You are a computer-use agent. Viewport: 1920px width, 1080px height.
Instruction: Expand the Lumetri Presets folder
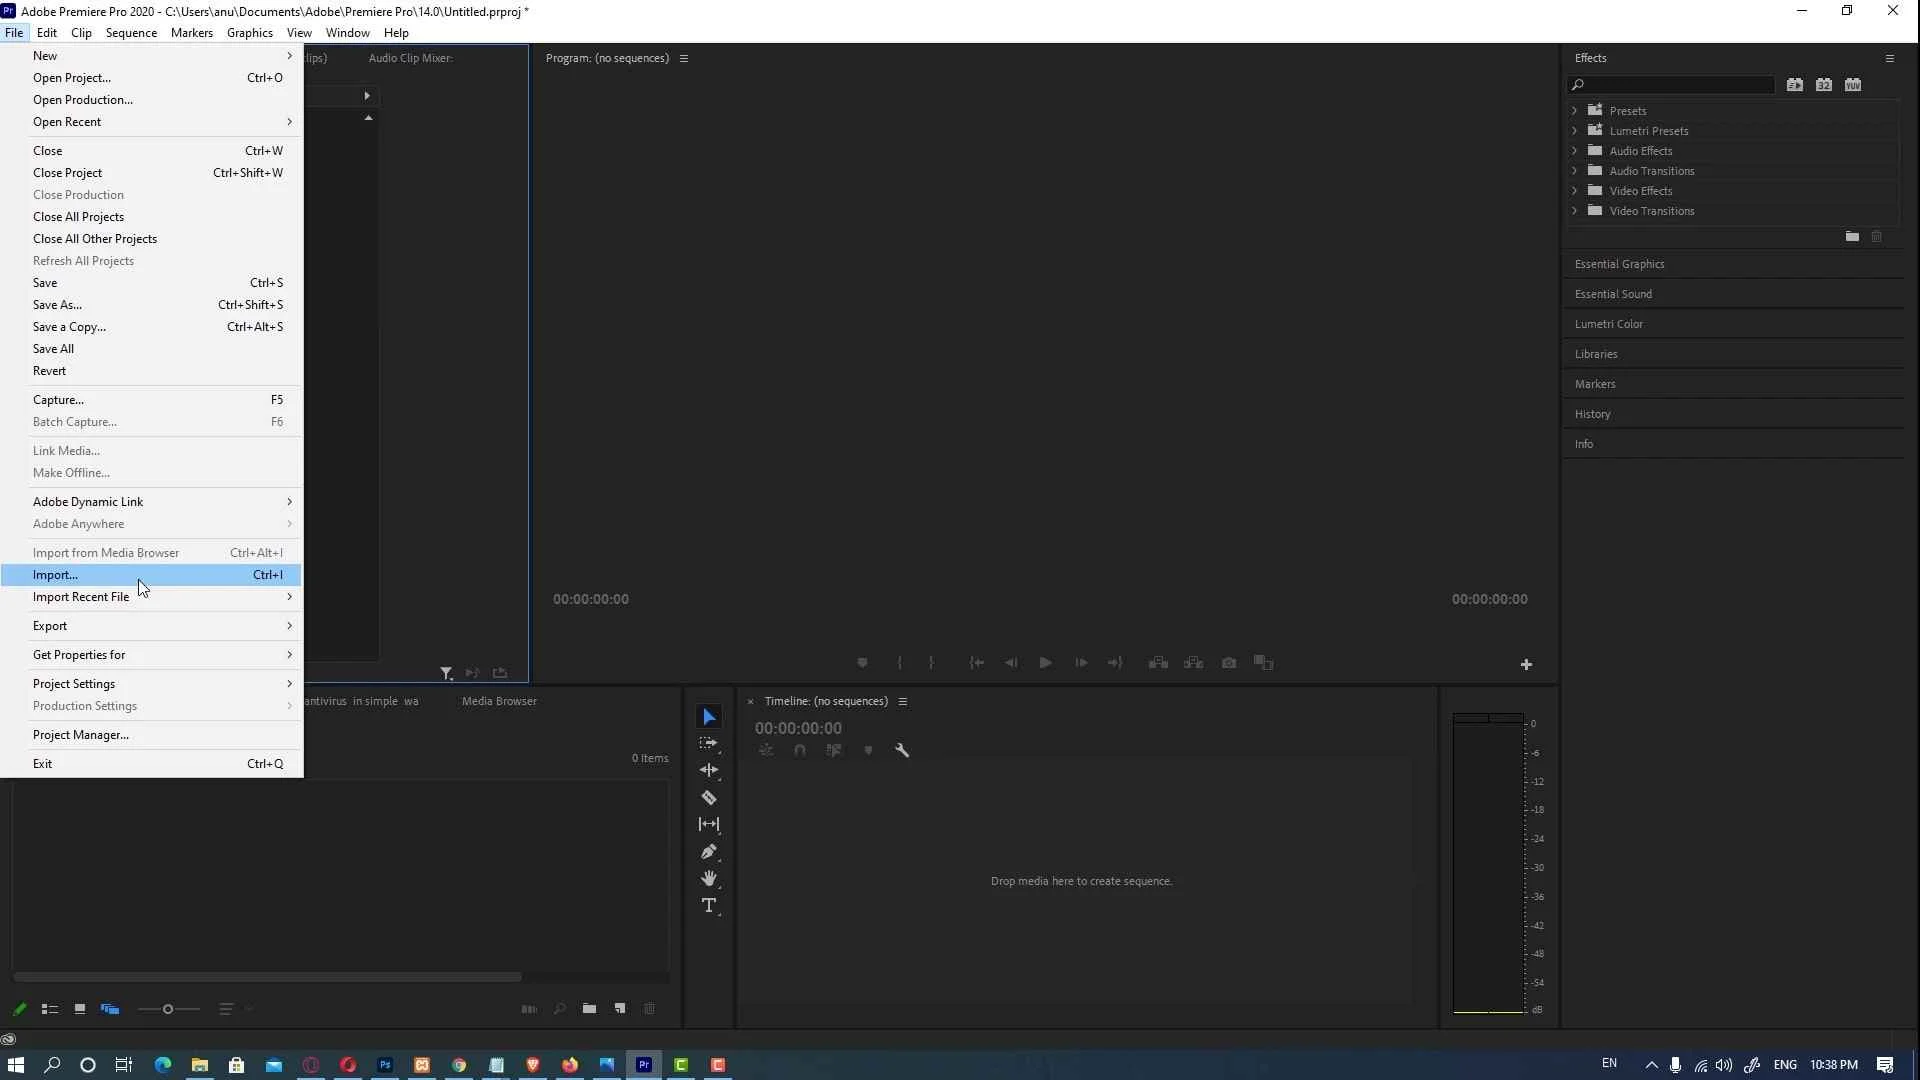point(1575,131)
